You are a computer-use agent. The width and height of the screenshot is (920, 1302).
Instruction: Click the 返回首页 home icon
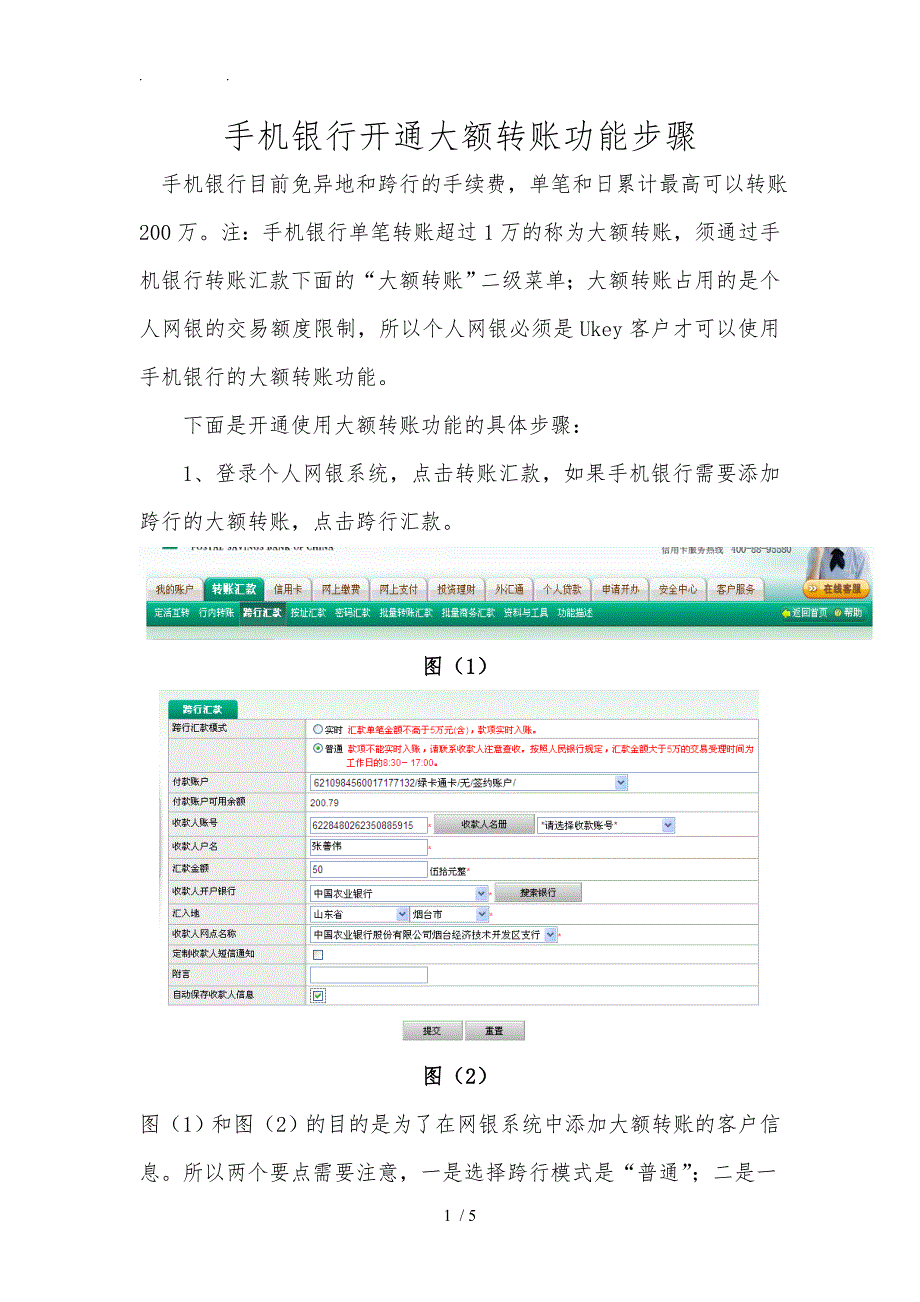point(787,613)
